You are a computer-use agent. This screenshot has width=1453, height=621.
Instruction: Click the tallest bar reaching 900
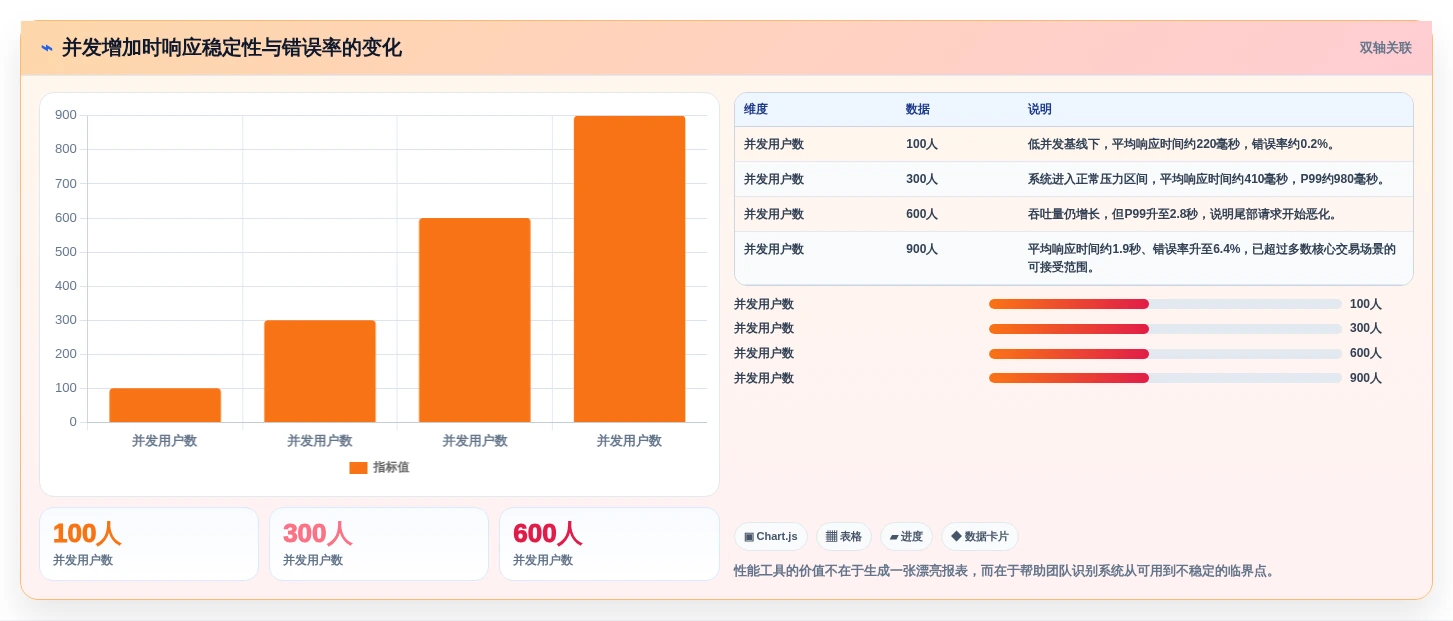(629, 269)
